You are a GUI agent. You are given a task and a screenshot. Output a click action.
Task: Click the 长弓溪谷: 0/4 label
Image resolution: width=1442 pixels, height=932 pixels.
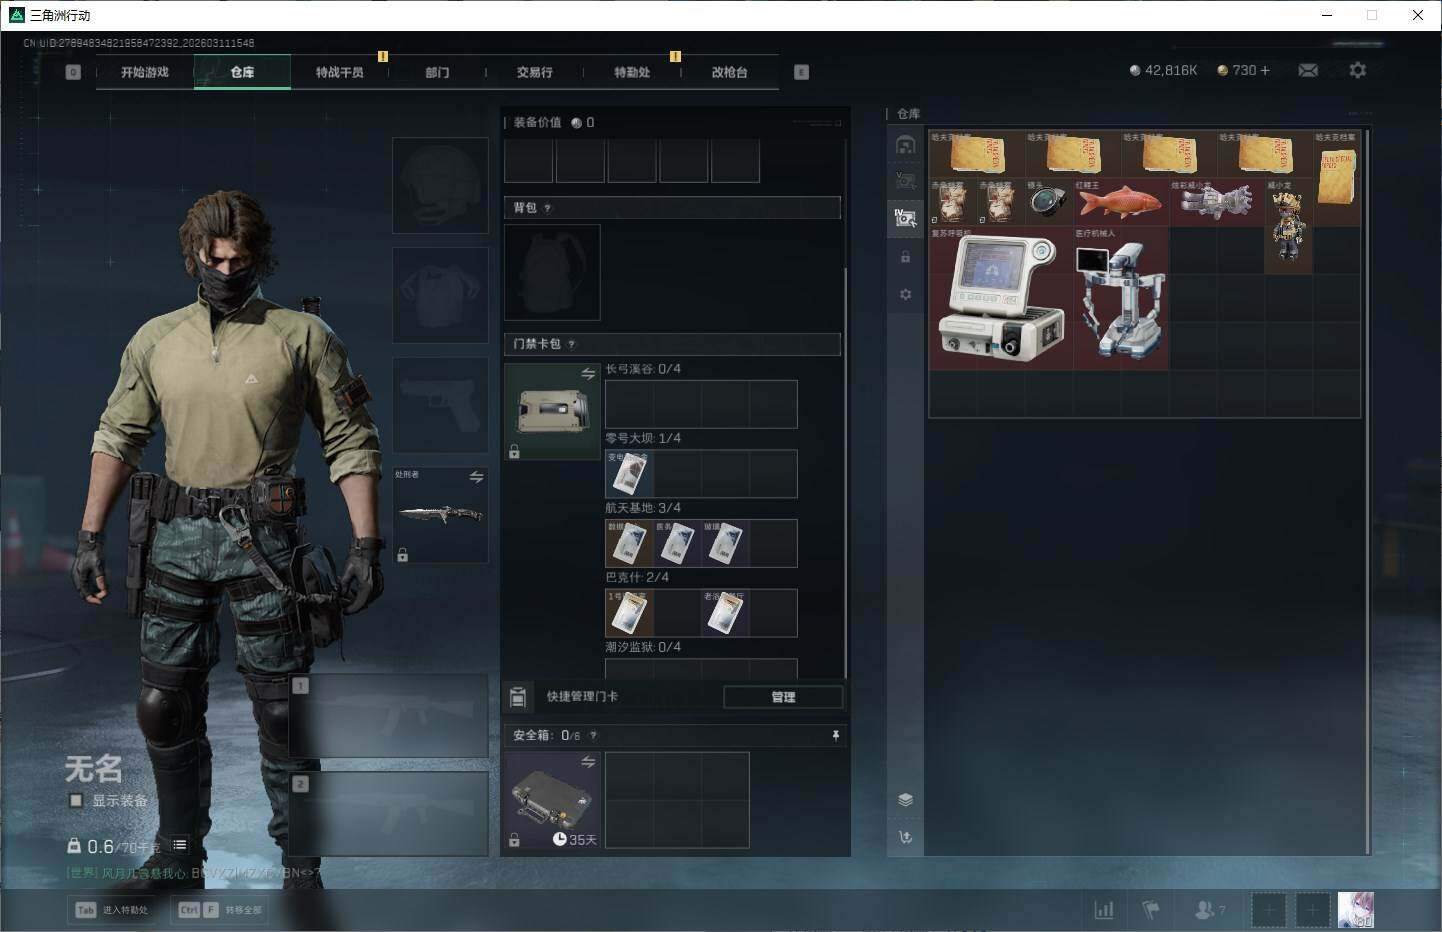[643, 369]
